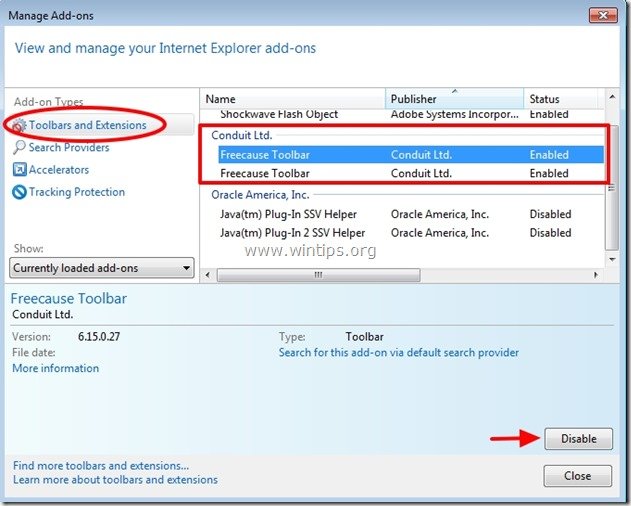Open Learn more about toolbars and extensions
Image resolution: width=631 pixels, height=506 pixels.
pos(115,479)
